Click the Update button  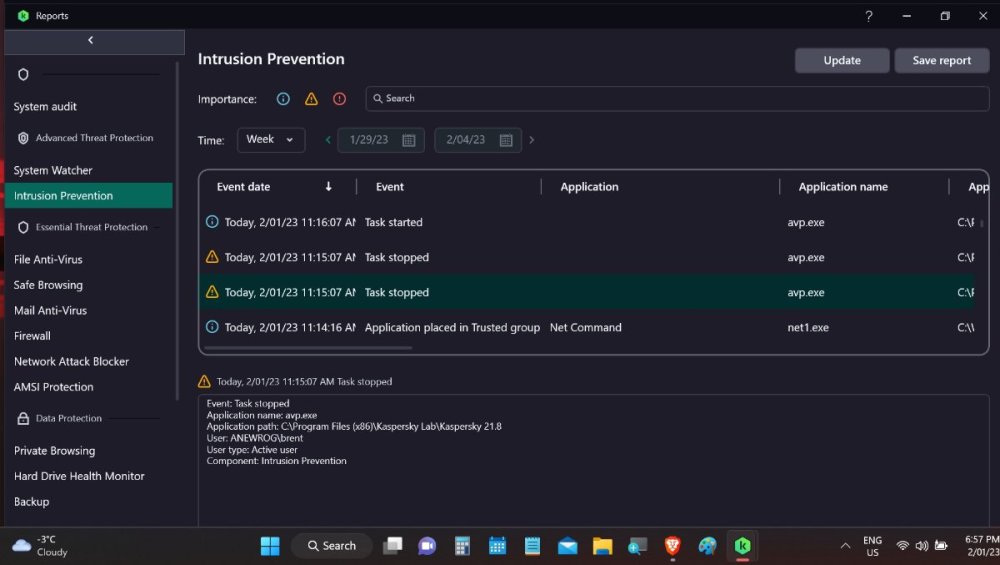842,61
